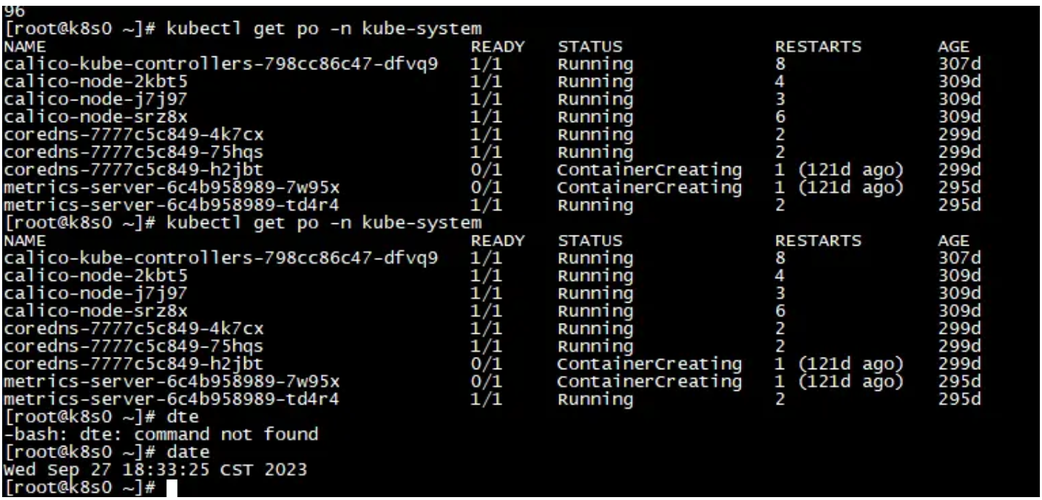Click the mistyped 'dte' command line
Screen dimensions: 1042x500
tap(101, 418)
